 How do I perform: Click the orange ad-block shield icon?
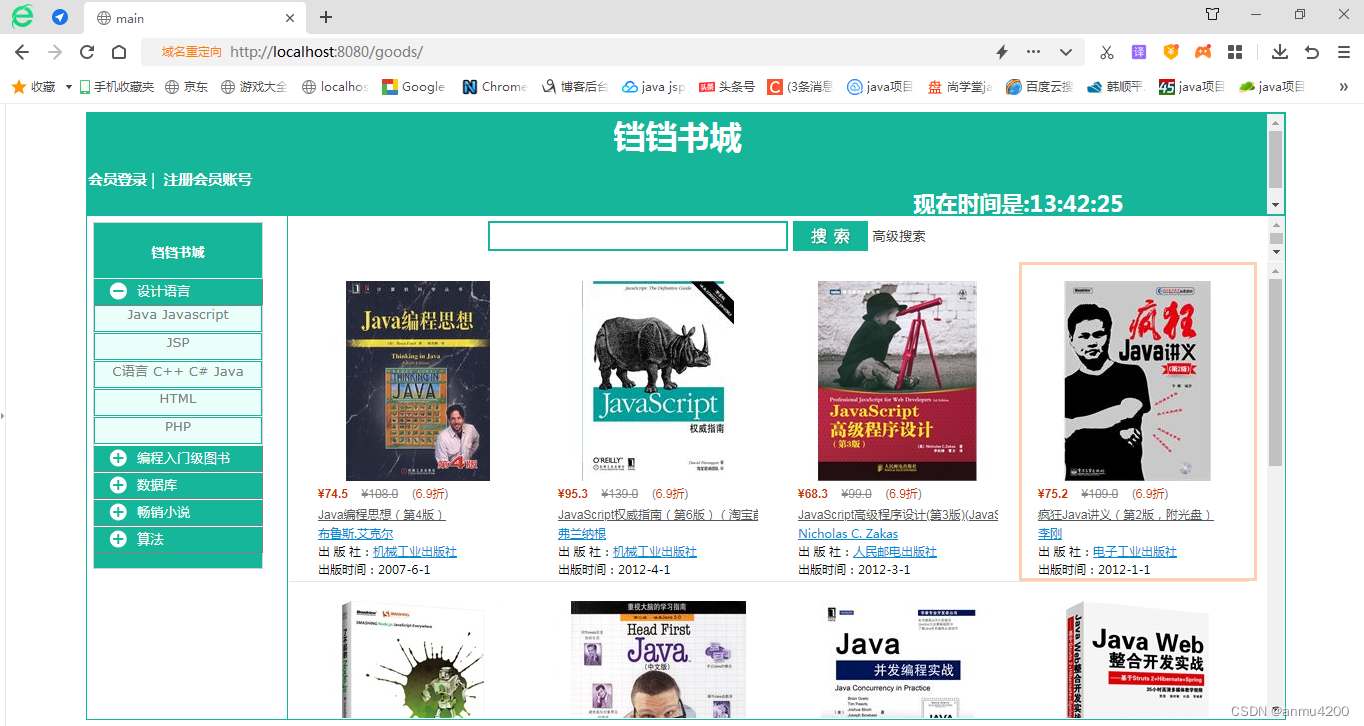[1171, 52]
